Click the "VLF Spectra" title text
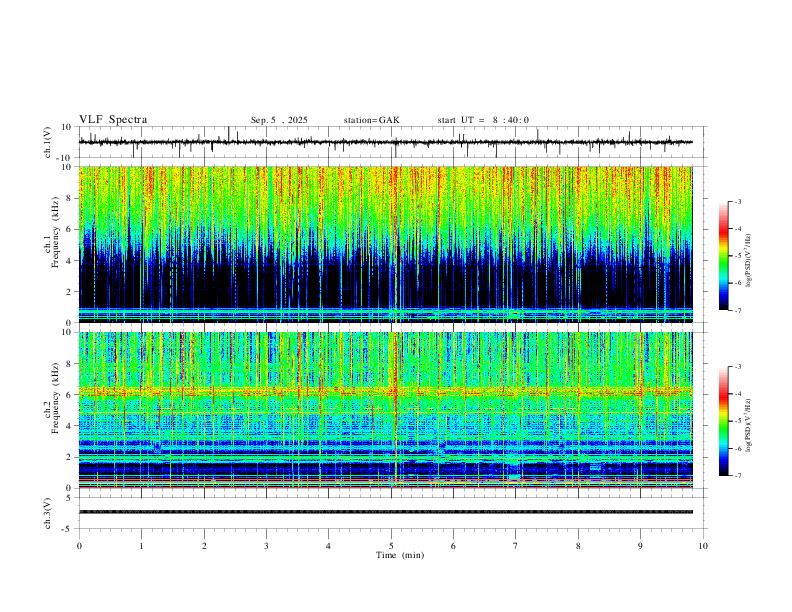 click(113, 120)
